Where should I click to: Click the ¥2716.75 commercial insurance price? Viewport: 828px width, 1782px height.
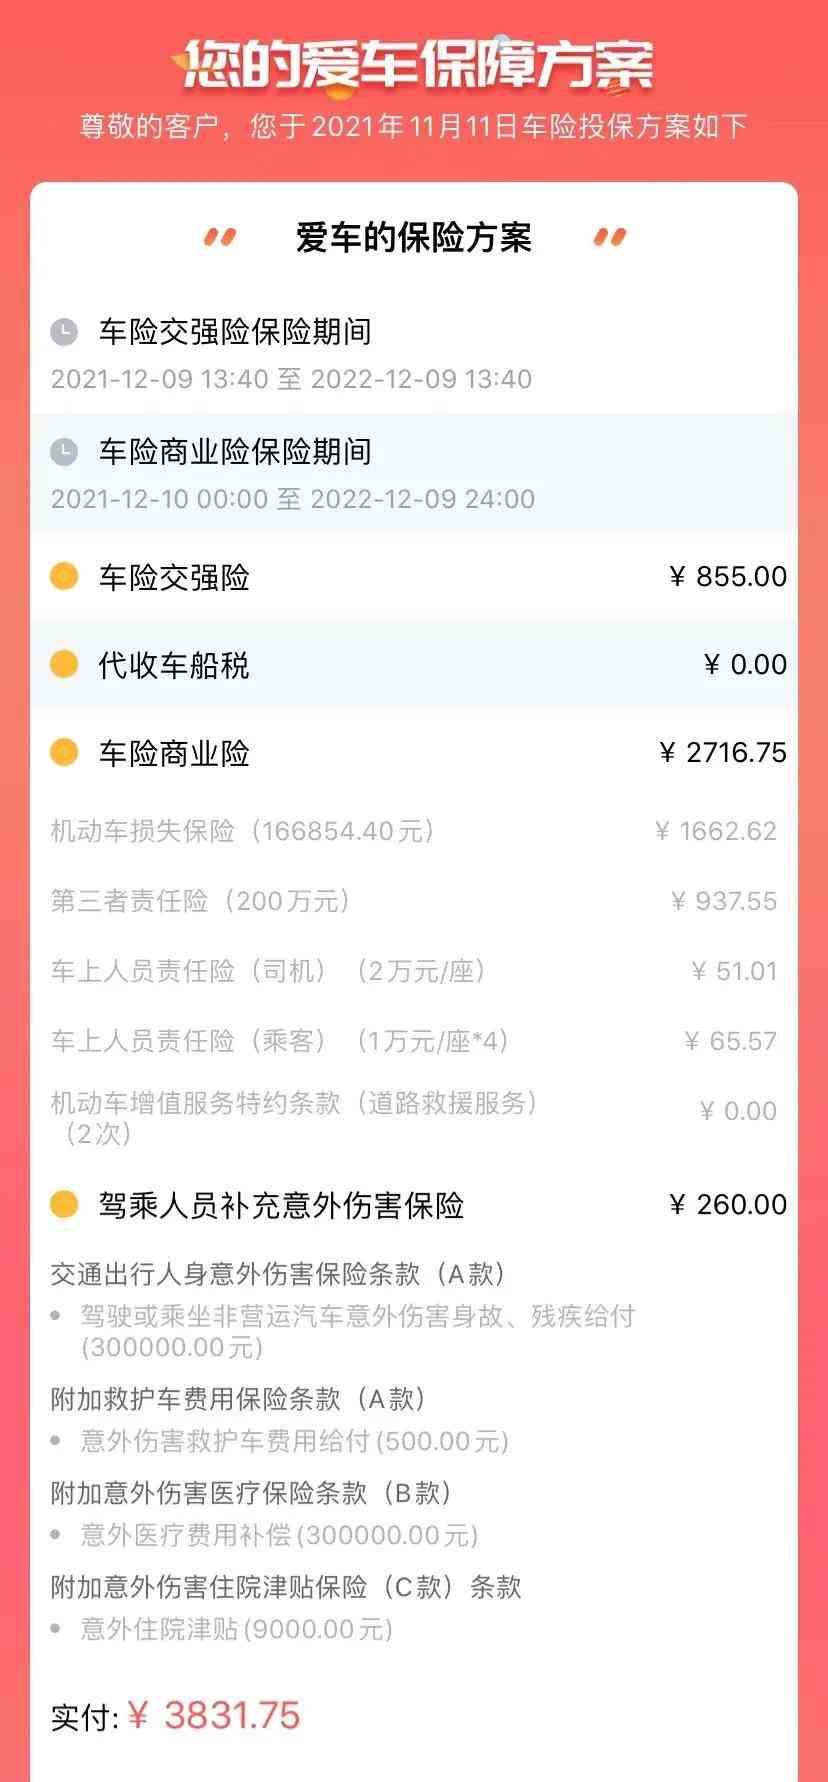(723, 753)
